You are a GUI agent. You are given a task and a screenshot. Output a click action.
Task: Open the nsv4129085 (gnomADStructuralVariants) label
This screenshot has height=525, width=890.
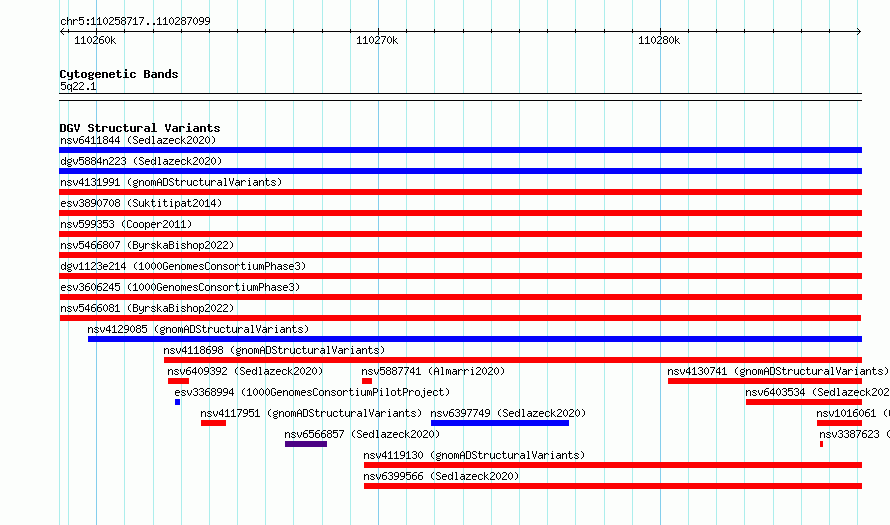click(x=198, y=329)
